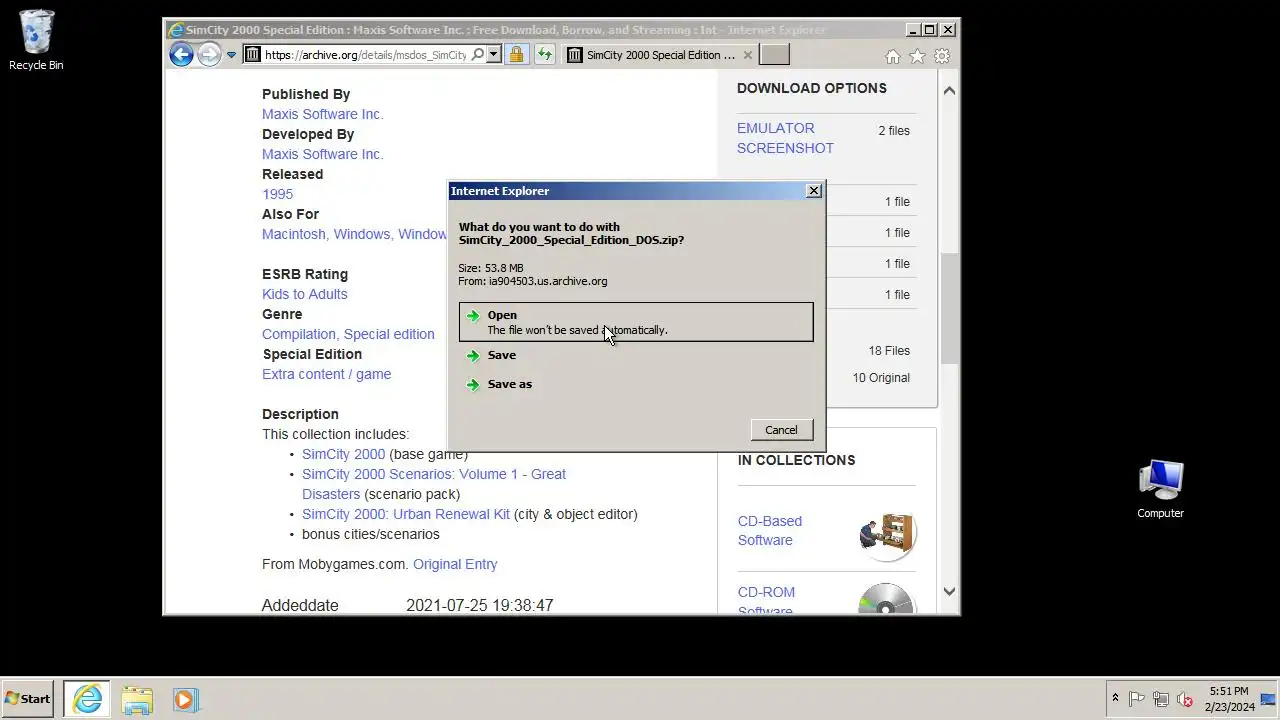This screenshot has height=720, width=1280.
Task: Click Internet Explorer taskbar icon
Action: click(x=88, y=699)
